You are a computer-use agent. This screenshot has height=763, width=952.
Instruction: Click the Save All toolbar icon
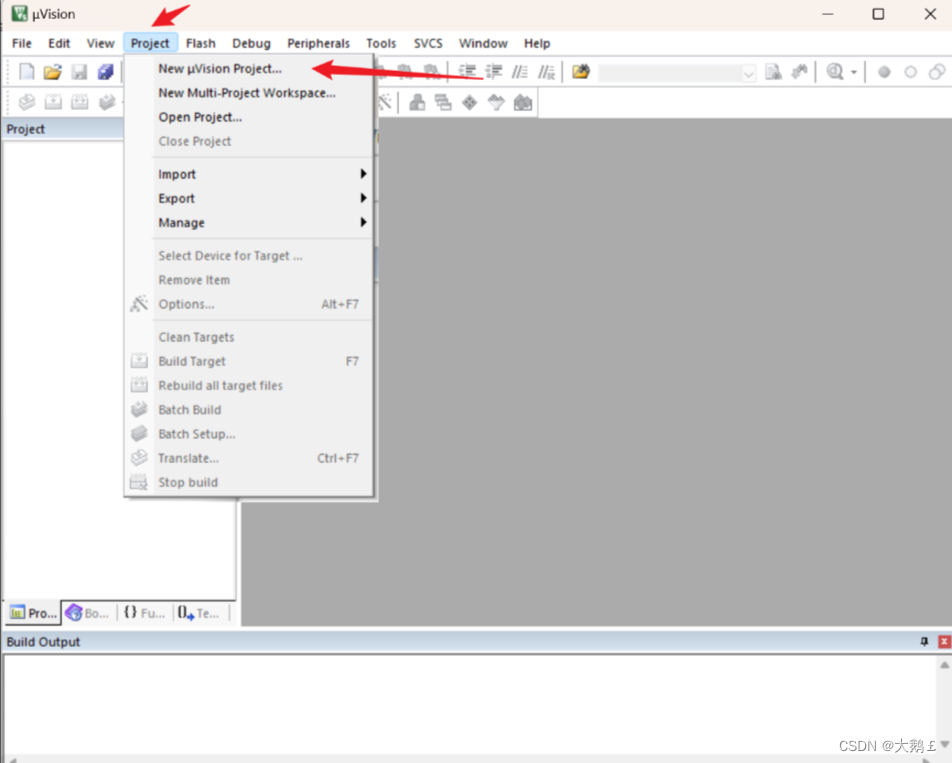106,72
